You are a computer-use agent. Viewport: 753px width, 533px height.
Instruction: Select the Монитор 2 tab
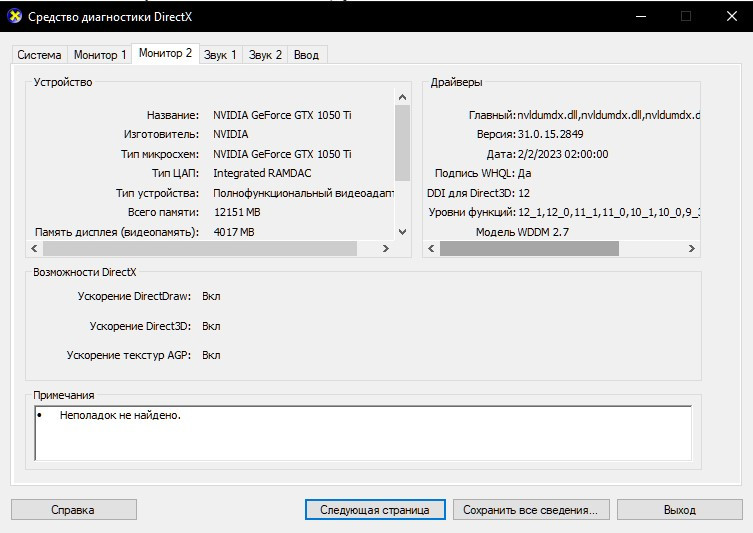click(x=165, y=53)
